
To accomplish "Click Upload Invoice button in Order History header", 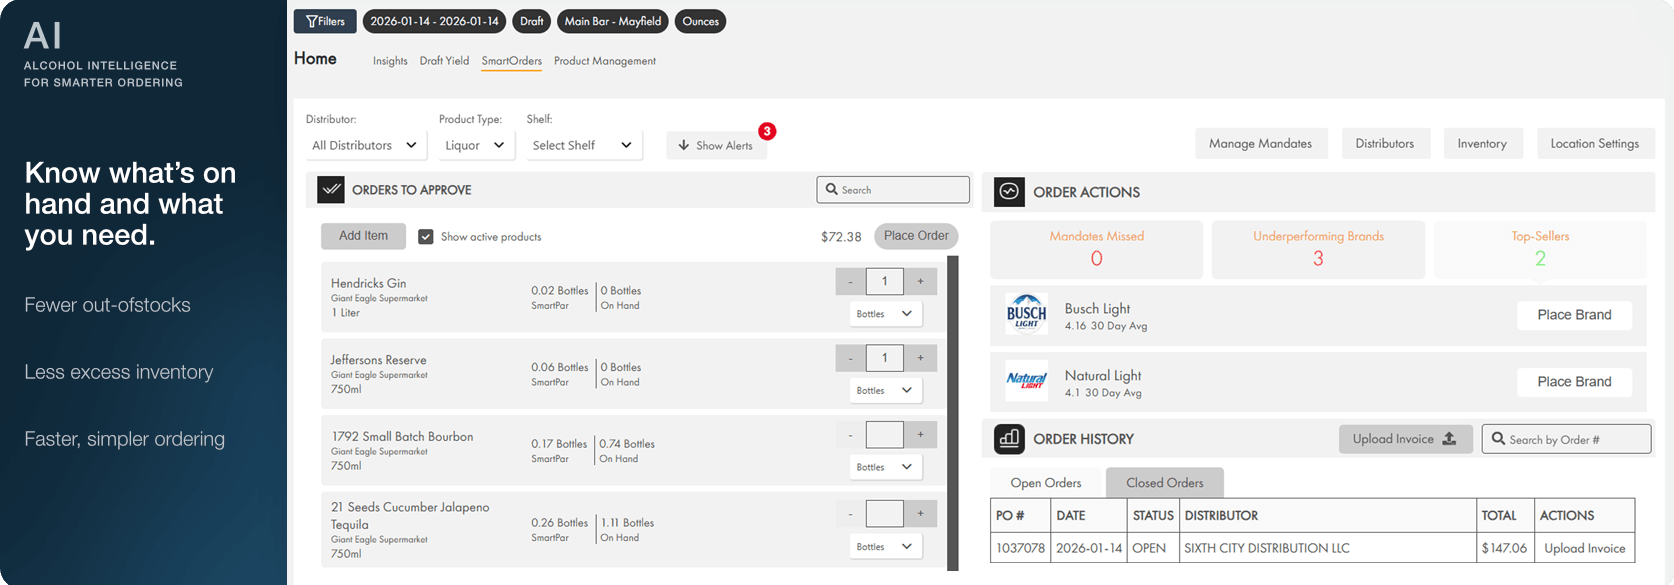I will [1405, 439].
